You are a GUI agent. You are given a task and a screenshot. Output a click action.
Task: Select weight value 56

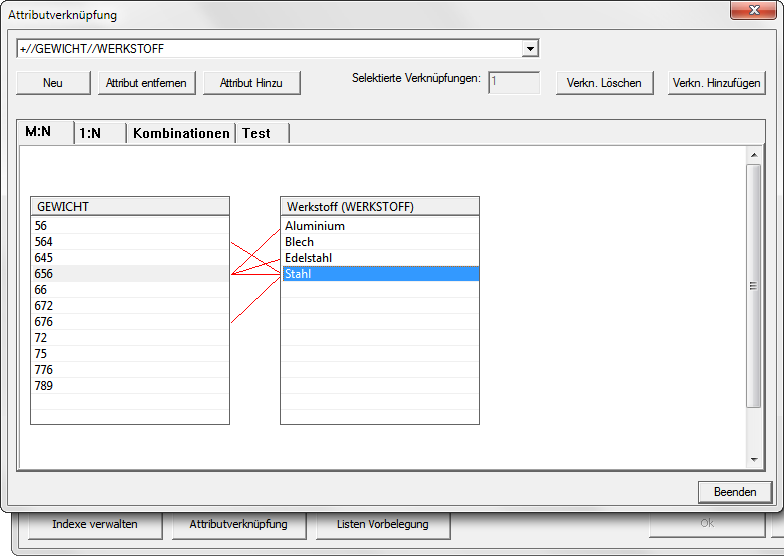[x=130, y=226]
